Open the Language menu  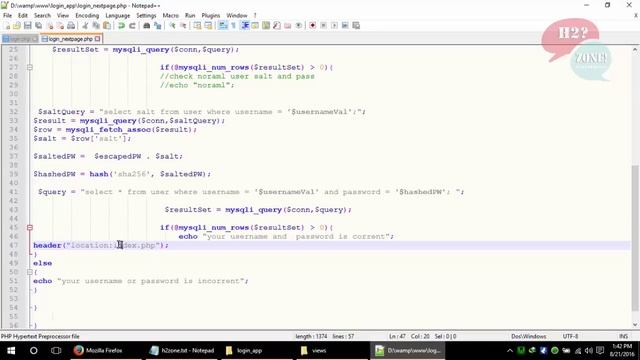coord(118,16)
